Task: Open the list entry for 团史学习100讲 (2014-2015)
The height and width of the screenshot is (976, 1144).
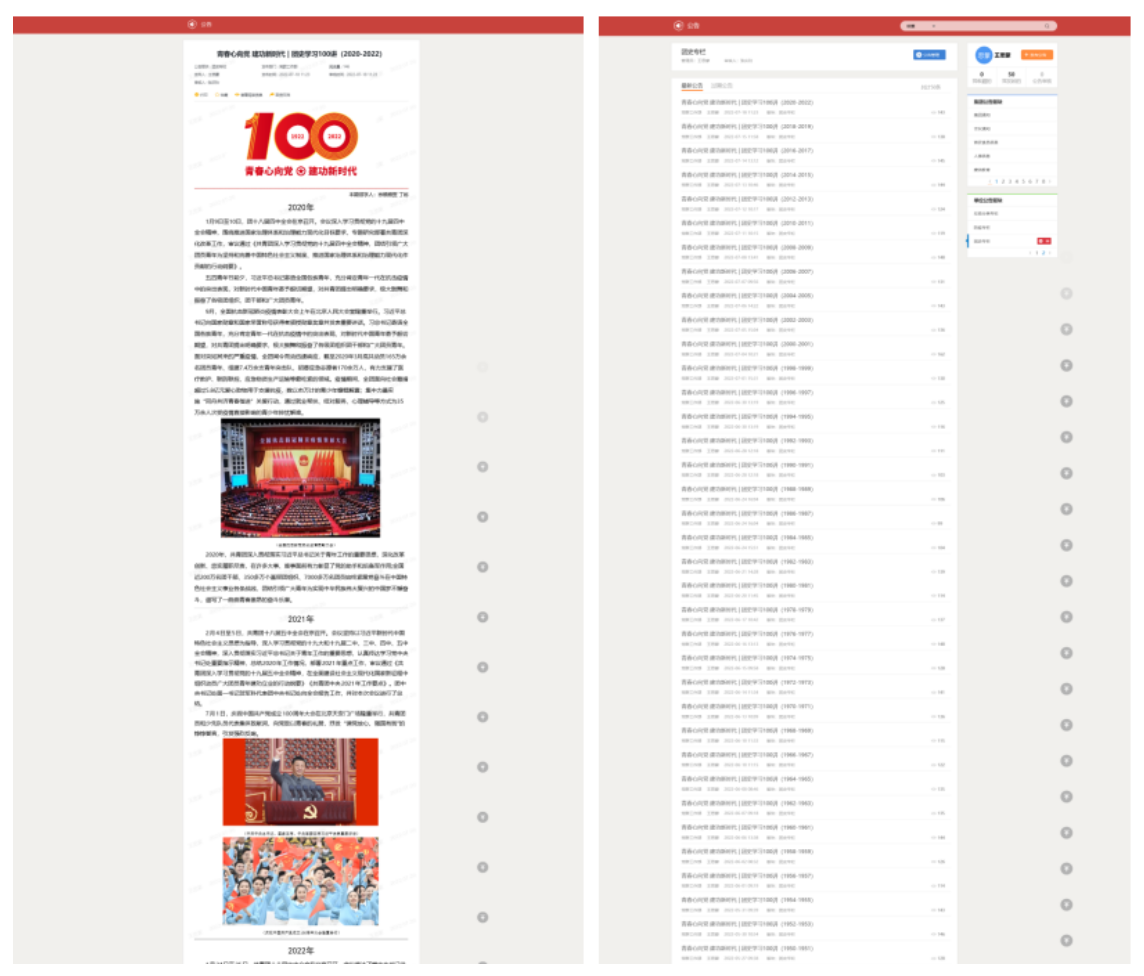Action: coord(747,175)
